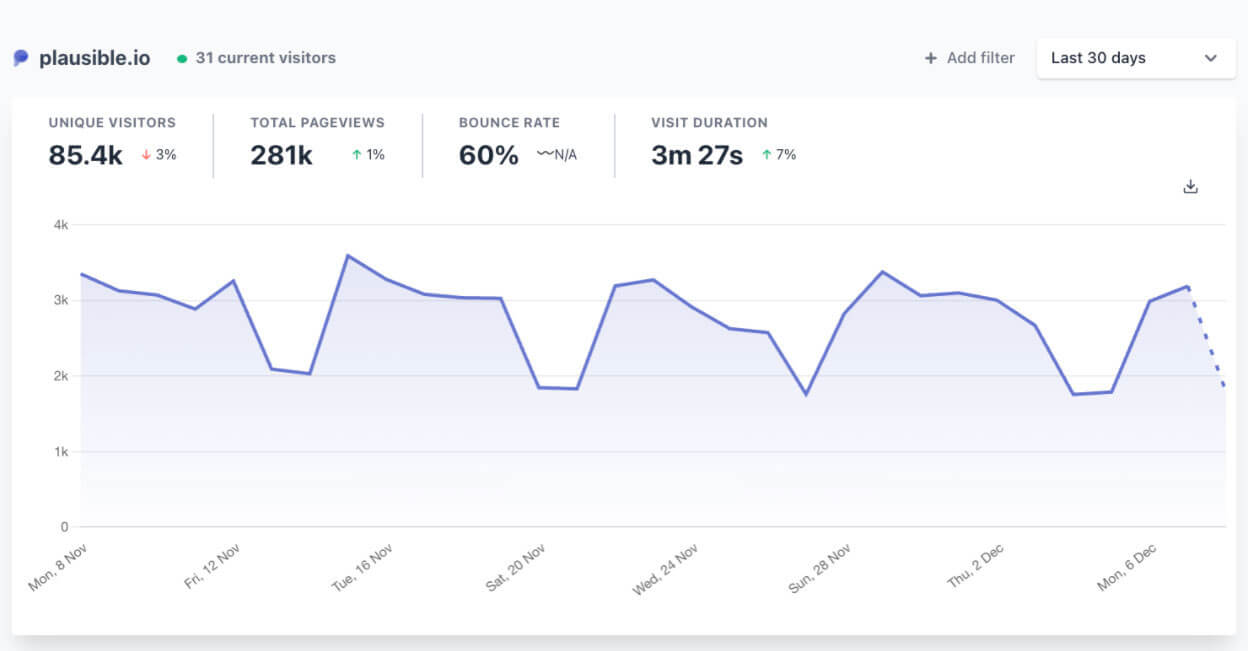Screen dimensions: 1252x651
Task: Toggle the Visit Duration metric view
Action: 707,138
